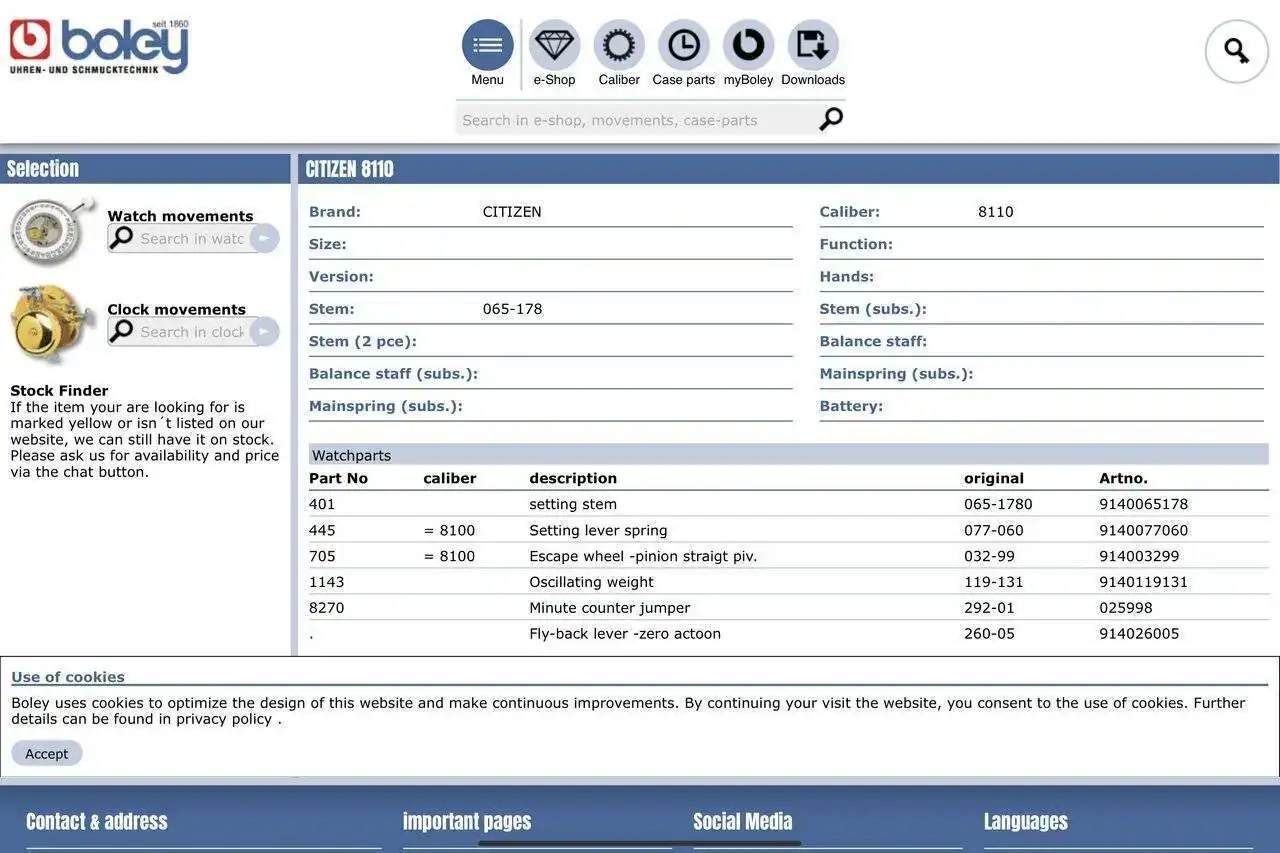Viewport: 1280px width, 853px height.
Task: Click the Case parts label
Action: tap(684, 80)
